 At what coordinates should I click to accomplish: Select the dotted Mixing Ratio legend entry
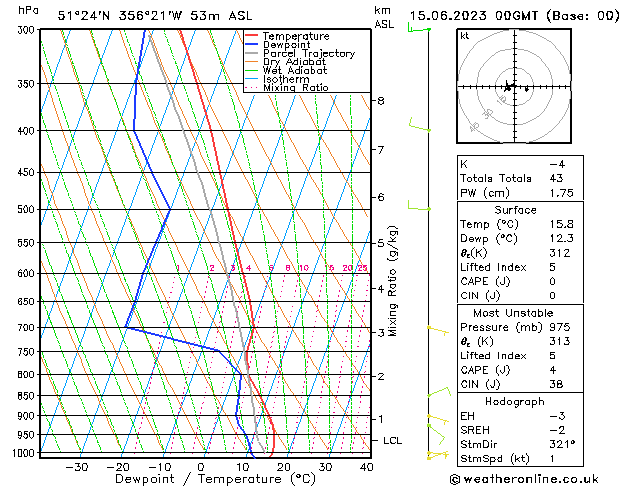296,88
